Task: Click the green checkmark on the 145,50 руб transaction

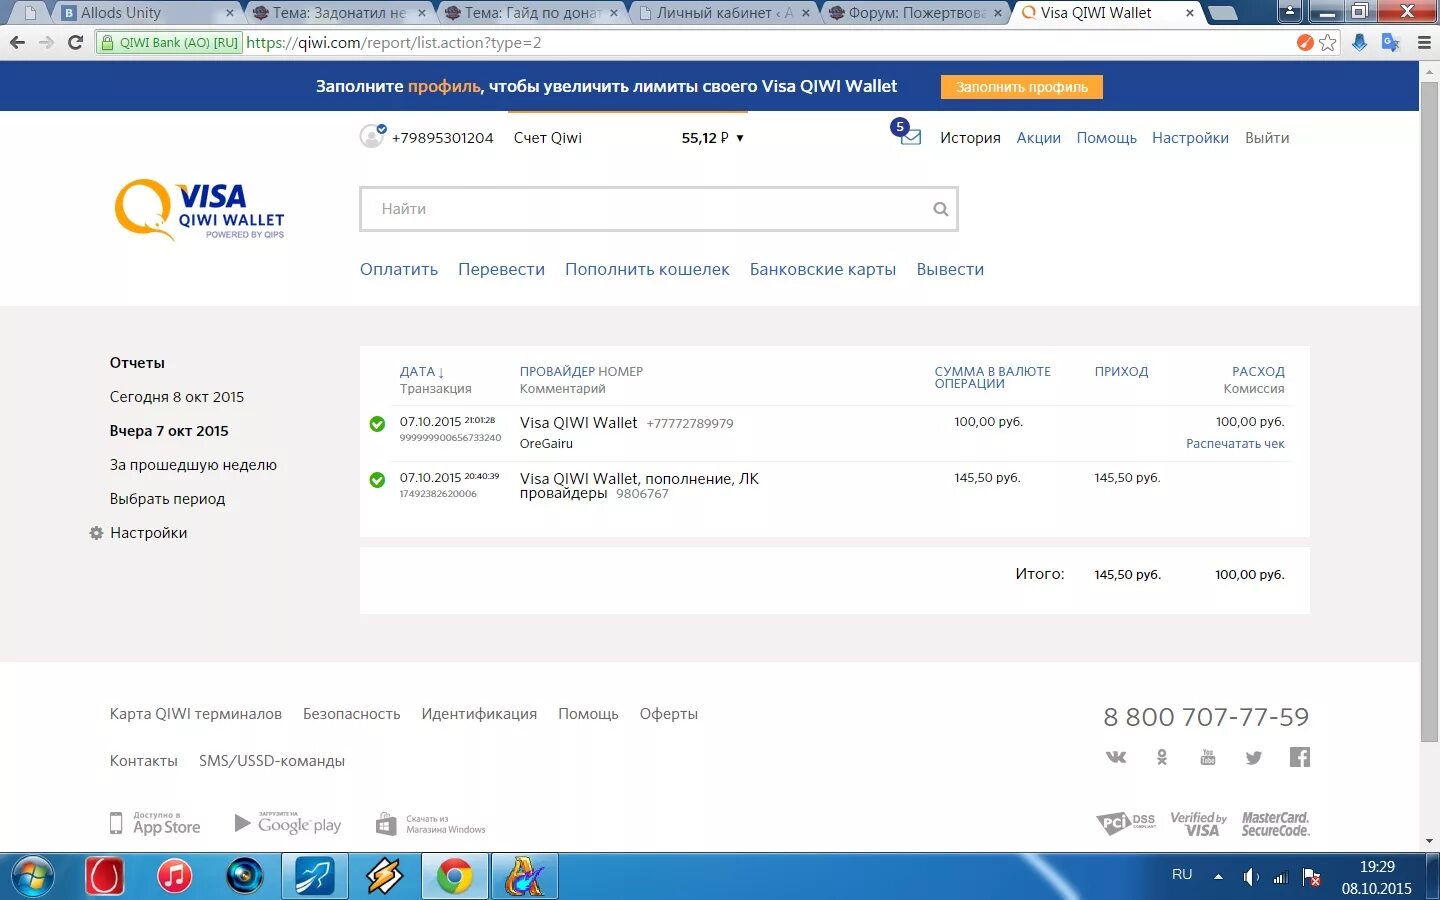Action: 377,480
